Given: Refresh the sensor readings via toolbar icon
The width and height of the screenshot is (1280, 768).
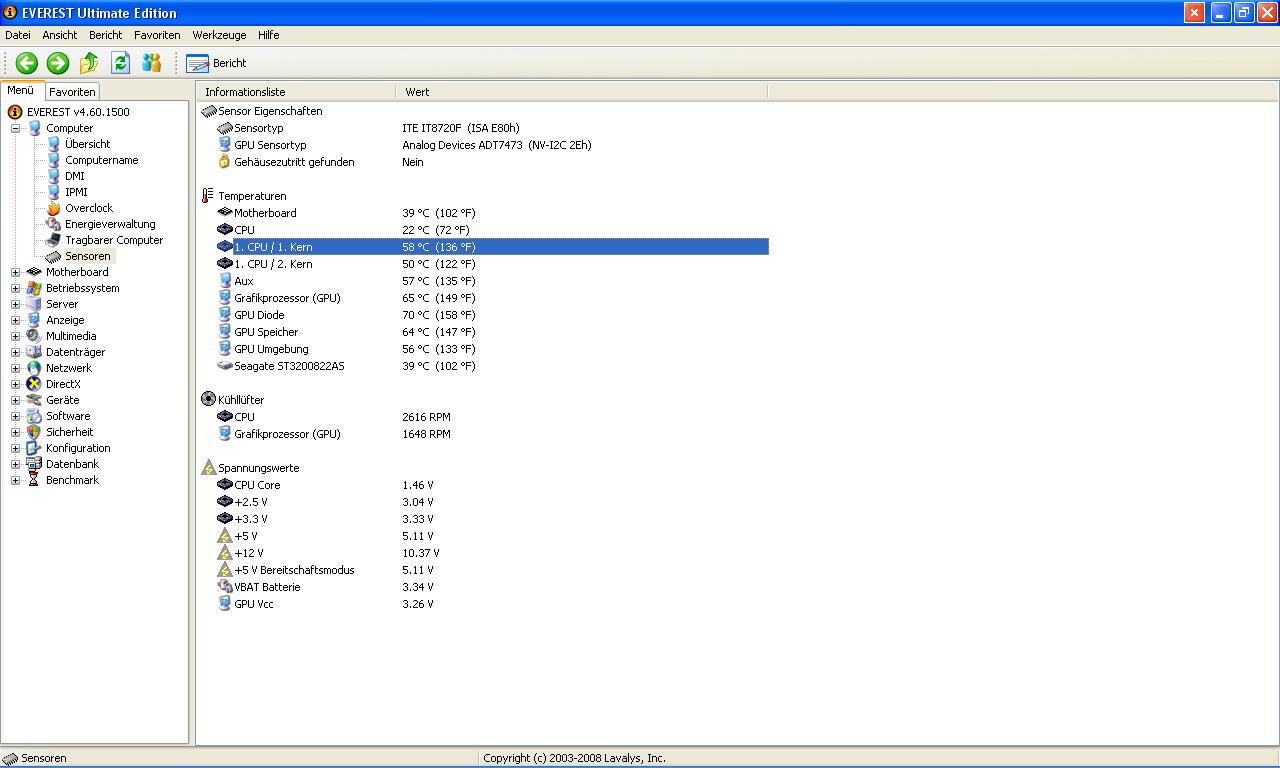Looking at the screenshot, I should pyautogui.click(x=120, y=63).
